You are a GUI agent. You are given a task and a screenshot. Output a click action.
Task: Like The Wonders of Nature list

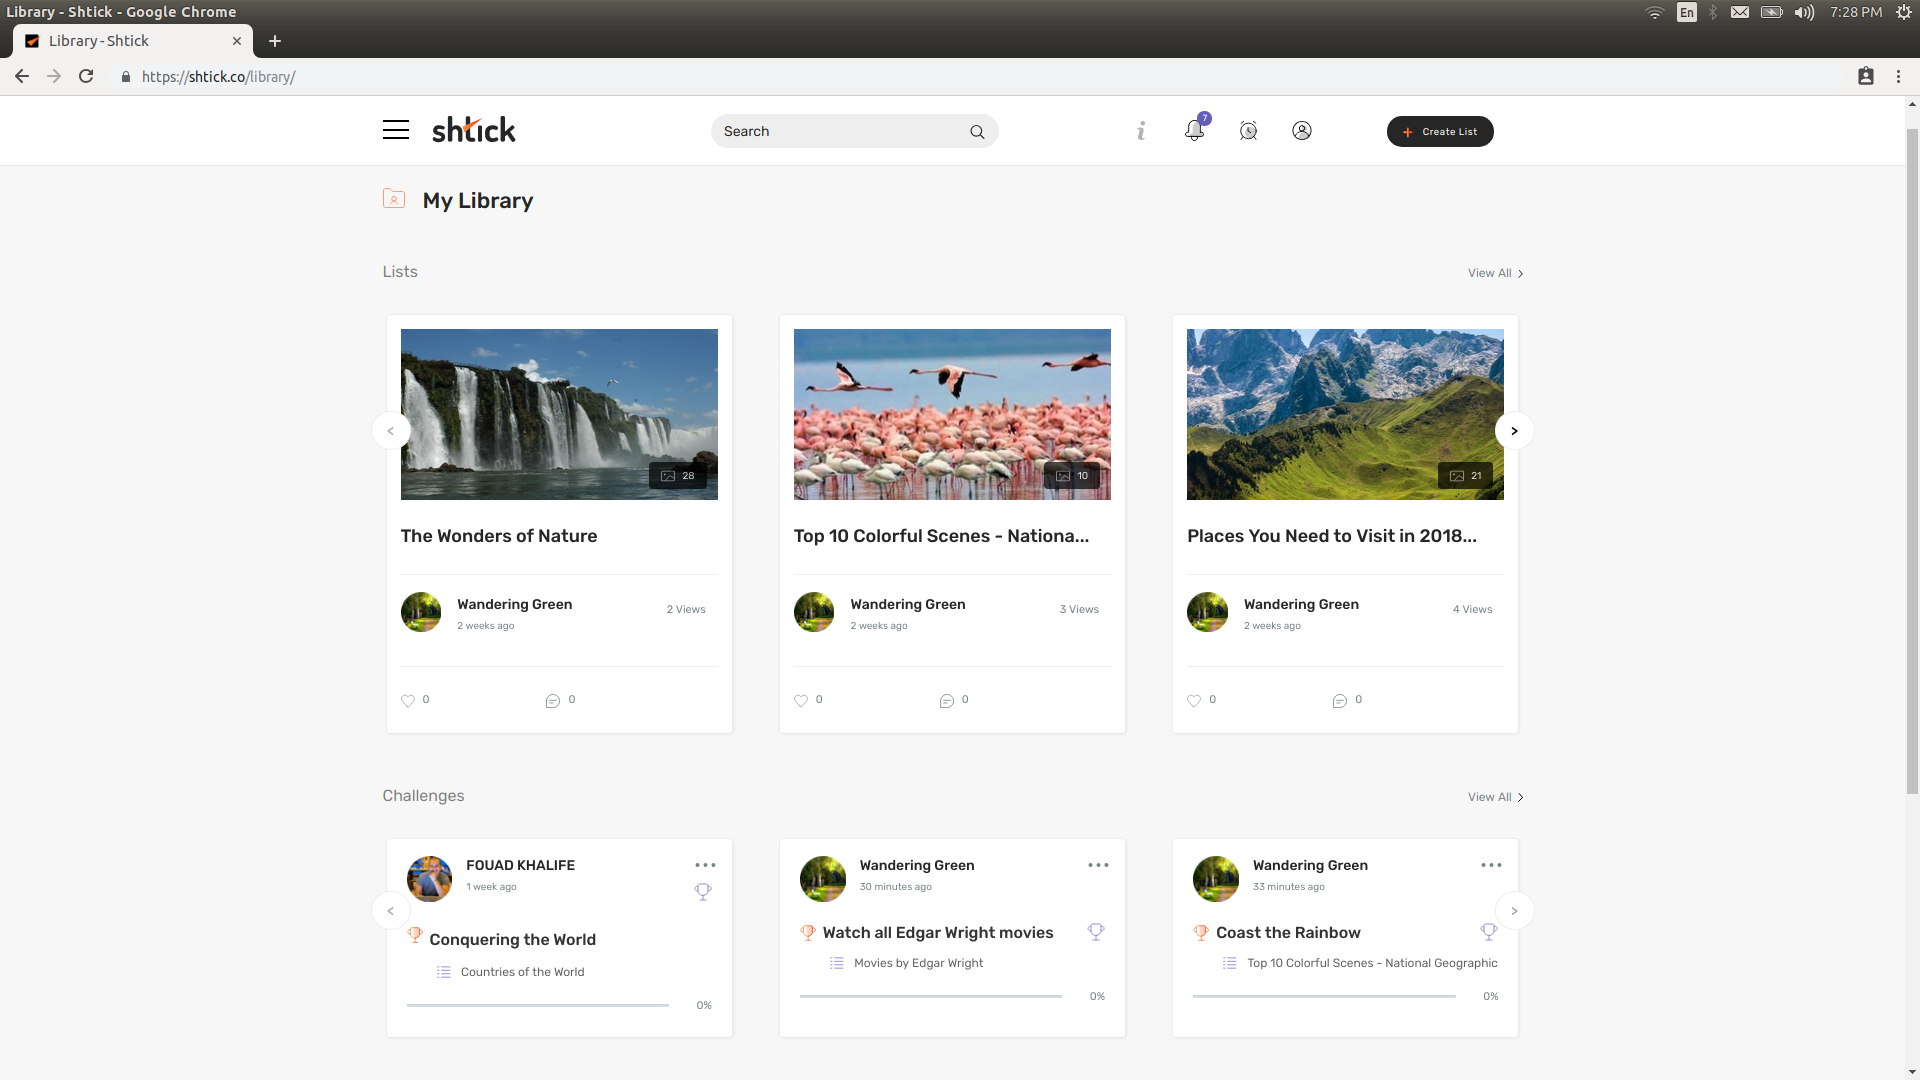pyautogui.click(x=407, y=700)
